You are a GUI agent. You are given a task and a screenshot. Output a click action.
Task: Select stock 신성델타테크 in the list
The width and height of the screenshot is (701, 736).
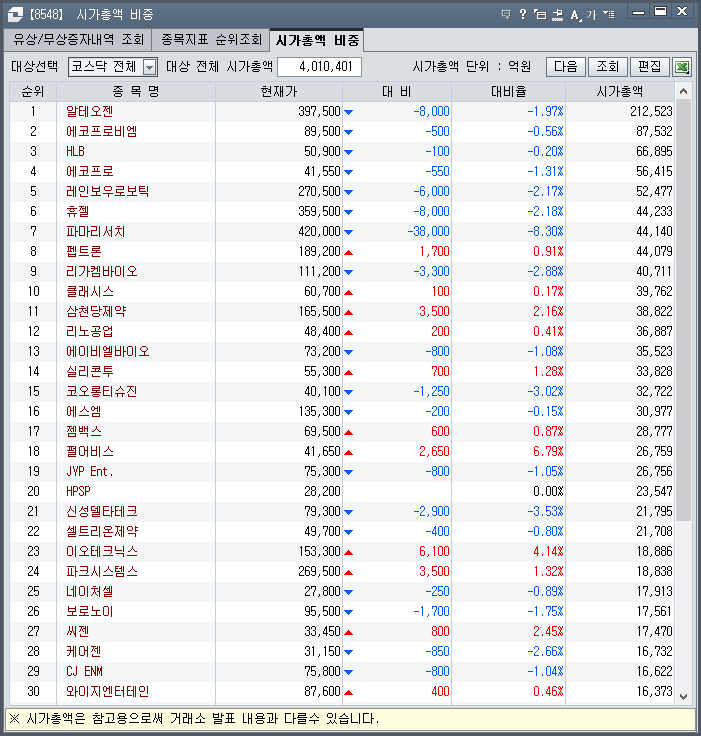[101, 512]
